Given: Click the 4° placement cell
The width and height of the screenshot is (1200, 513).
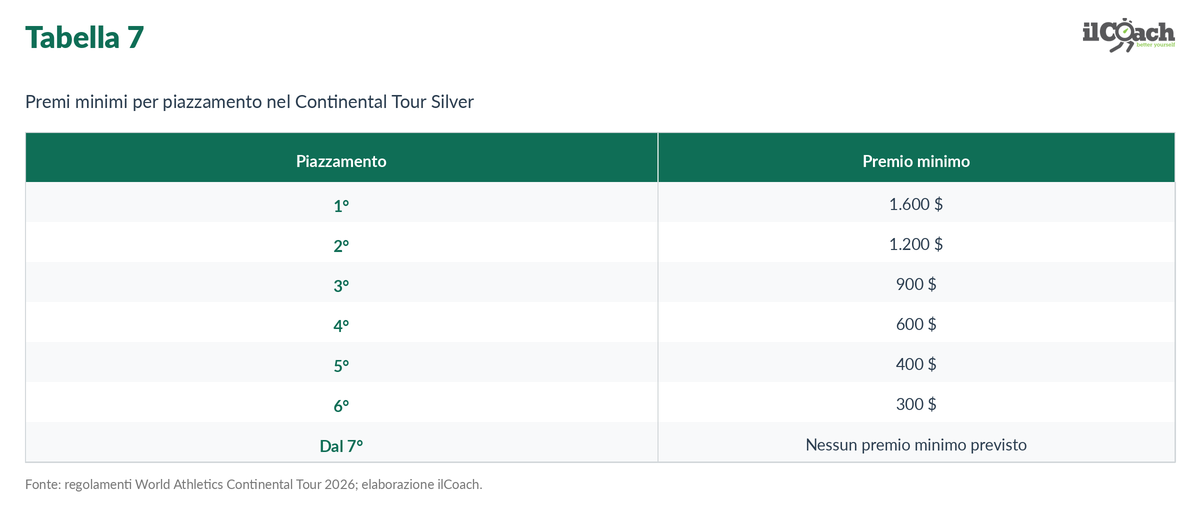Looking at the screenshot, I should point(341,325).
